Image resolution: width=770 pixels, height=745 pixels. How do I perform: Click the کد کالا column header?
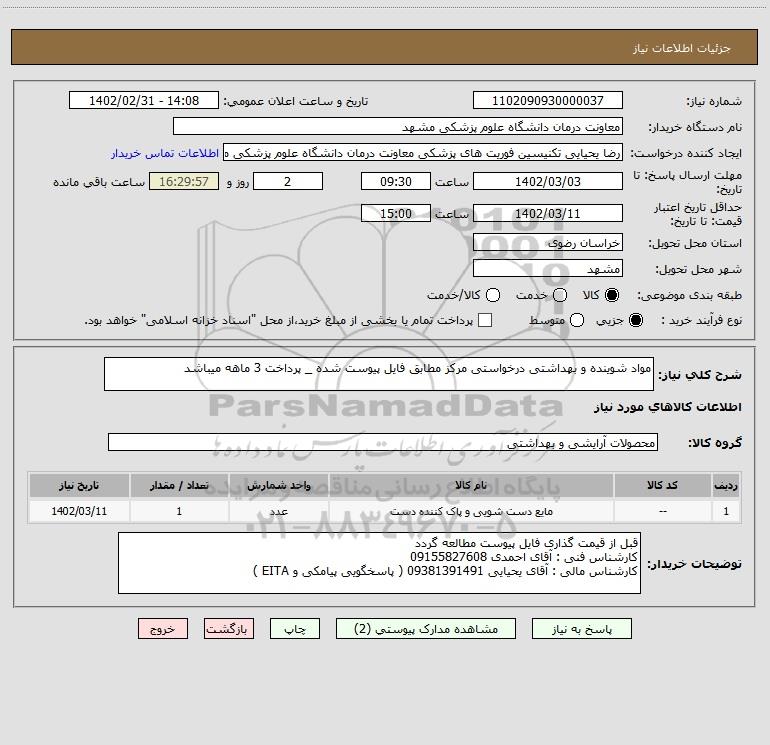(662, 486)
